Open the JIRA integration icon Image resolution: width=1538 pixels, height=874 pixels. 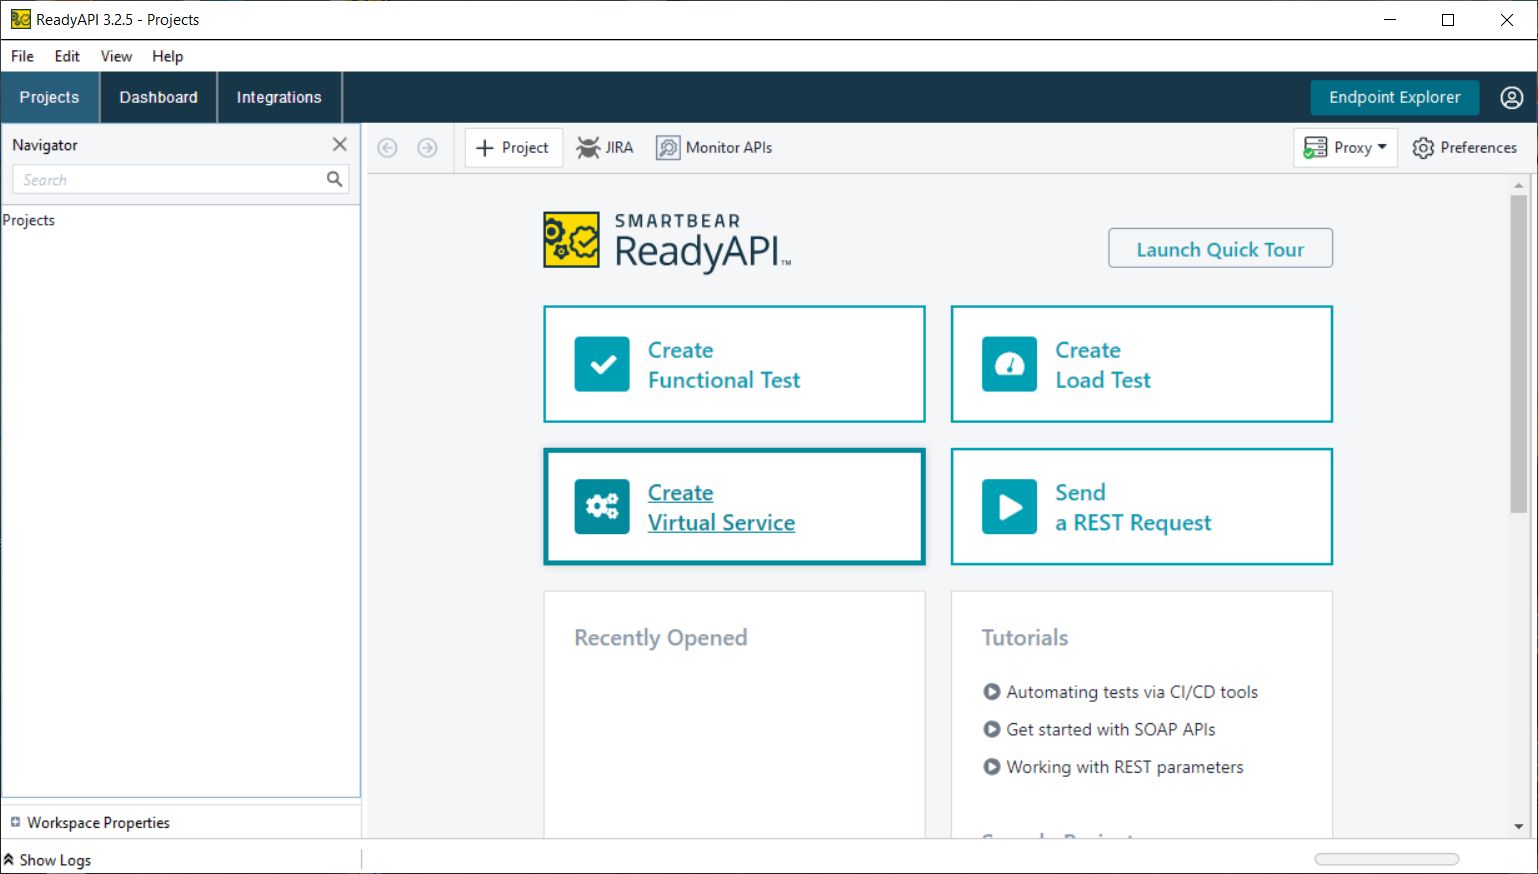590,147
